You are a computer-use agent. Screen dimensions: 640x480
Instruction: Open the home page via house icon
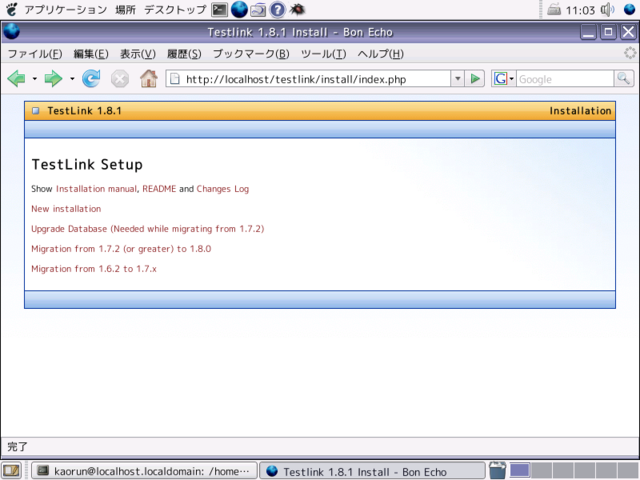149,78
